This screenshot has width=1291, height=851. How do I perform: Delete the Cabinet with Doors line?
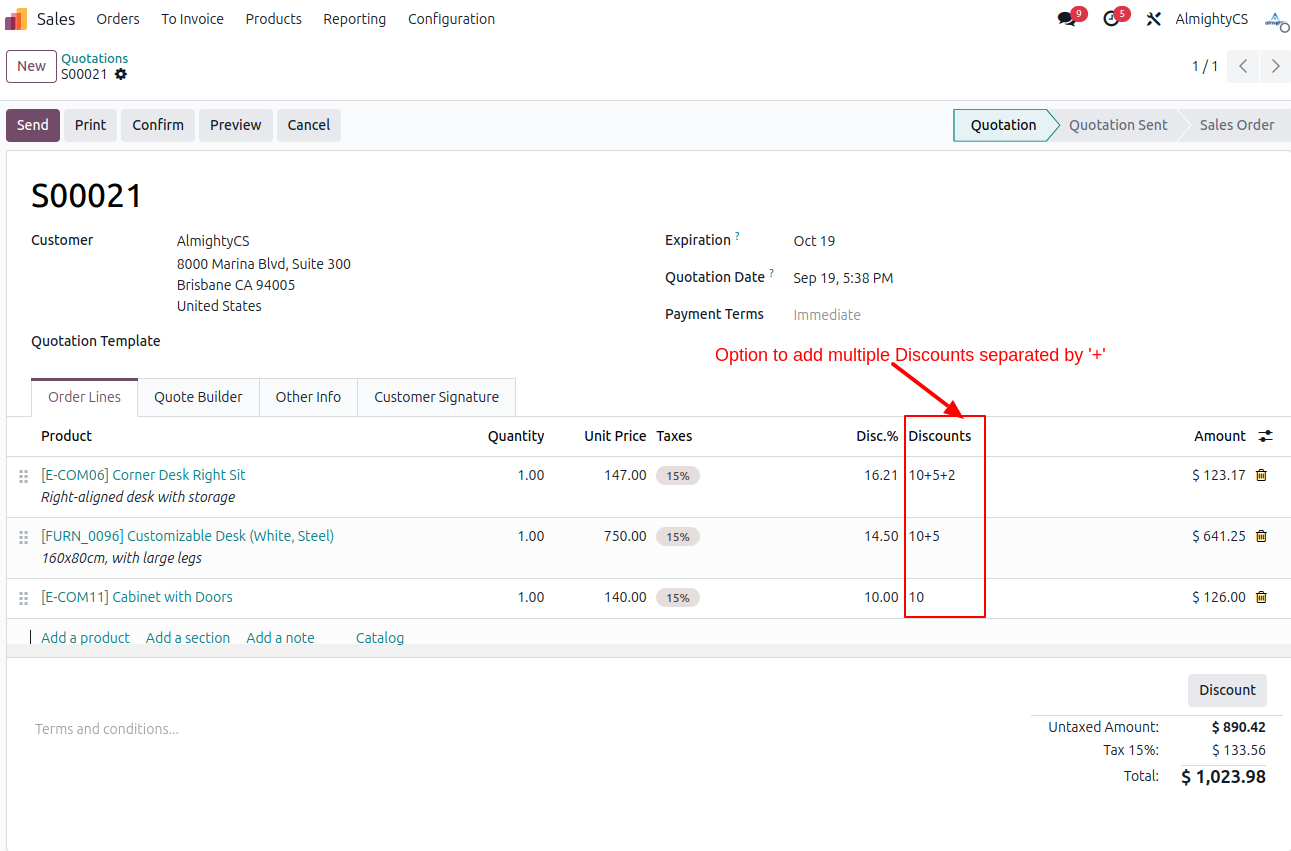click(1261, 597)
